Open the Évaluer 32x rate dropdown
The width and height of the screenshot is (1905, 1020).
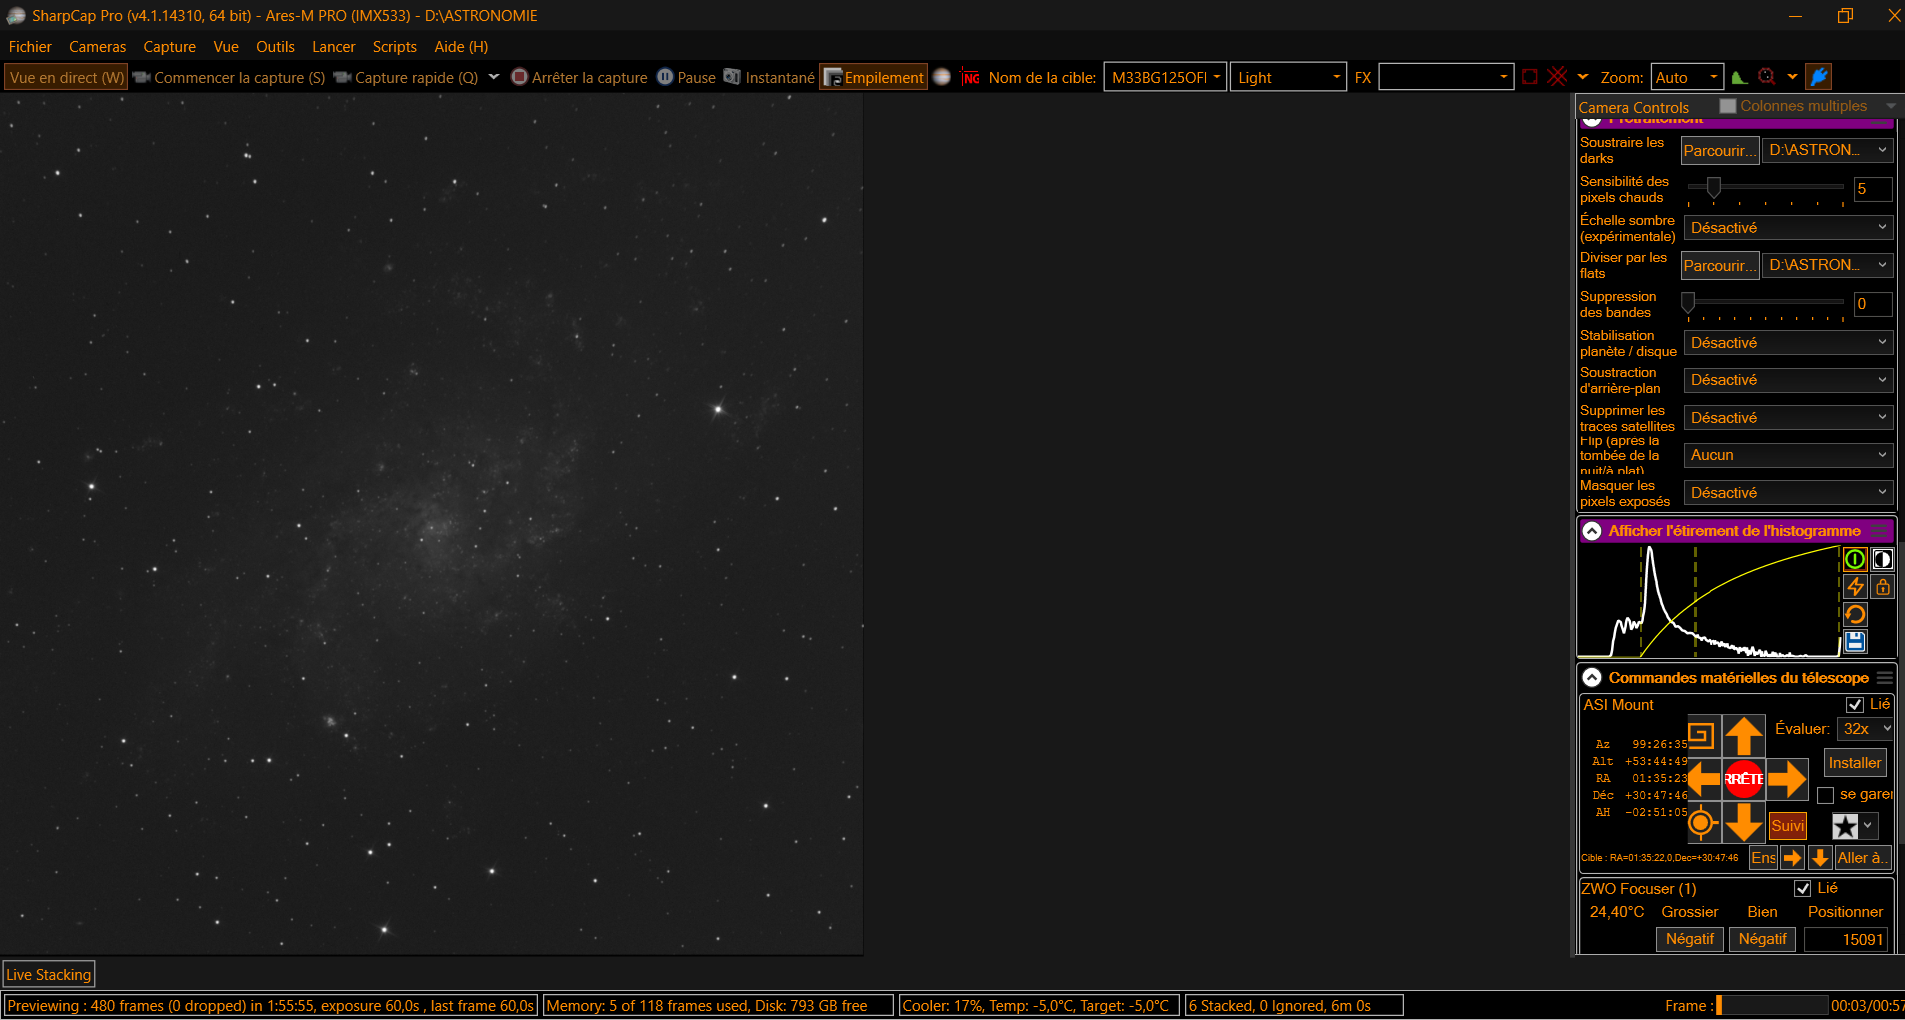pos(1866,729)
